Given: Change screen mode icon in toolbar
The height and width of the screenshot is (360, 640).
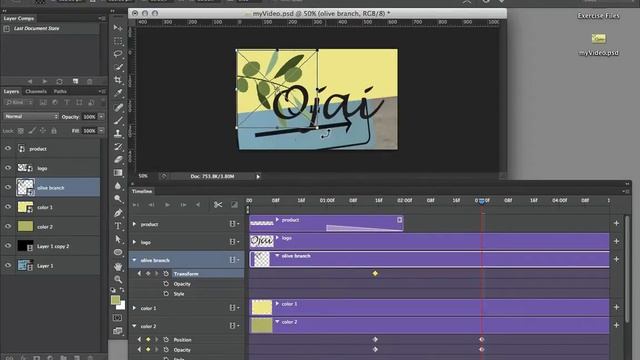Looking at the screenshot, I should [x=118, y=331].
